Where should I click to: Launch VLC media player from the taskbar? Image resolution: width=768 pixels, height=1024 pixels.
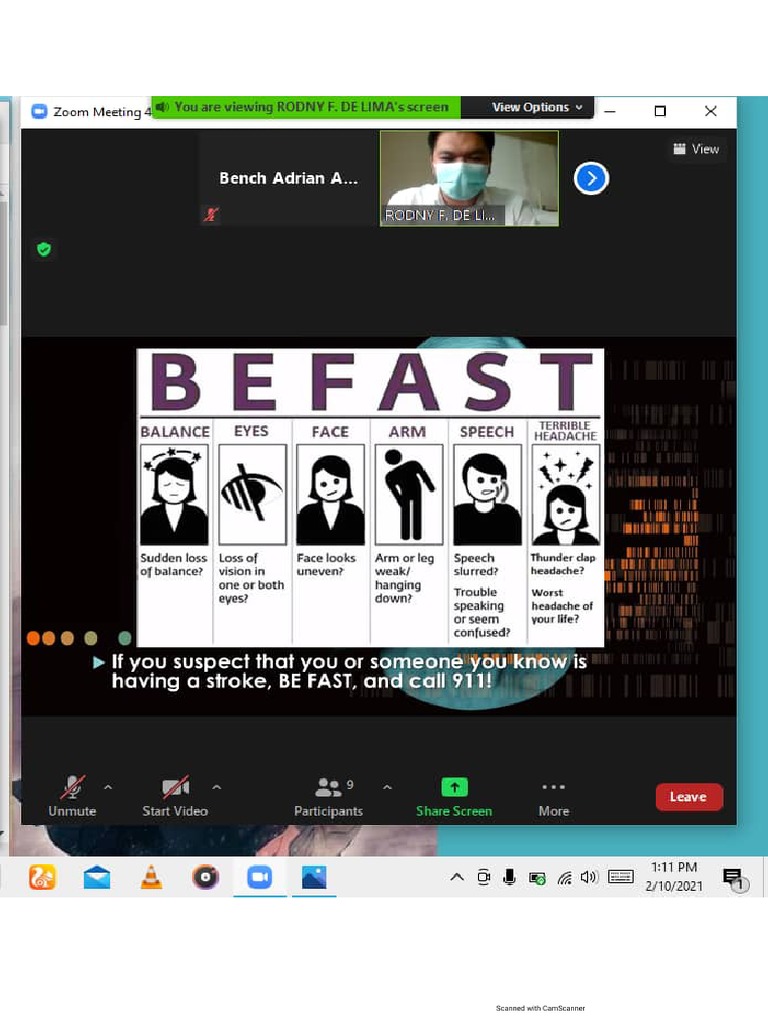point(151,877)
